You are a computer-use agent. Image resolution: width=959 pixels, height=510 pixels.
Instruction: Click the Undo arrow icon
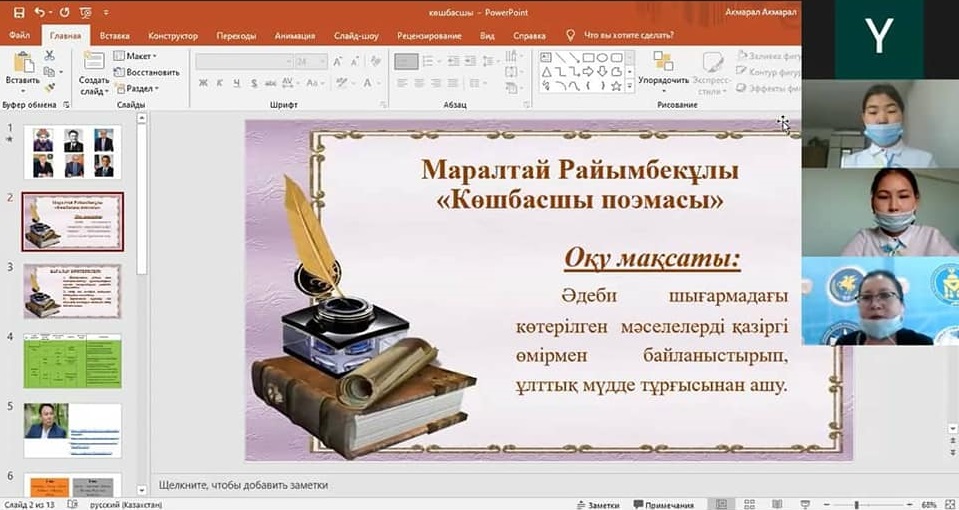coord(39,13)
